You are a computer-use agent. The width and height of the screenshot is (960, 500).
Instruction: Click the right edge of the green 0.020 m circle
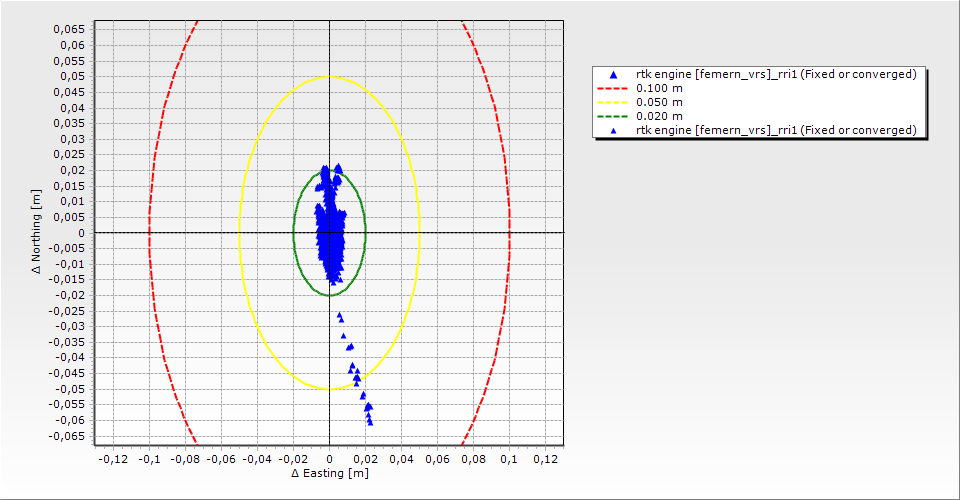(365, 233)
